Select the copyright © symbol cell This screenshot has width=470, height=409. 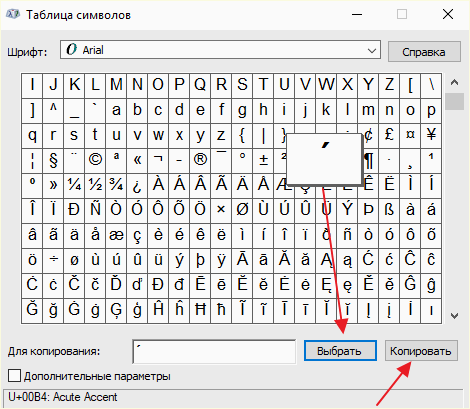95,161
